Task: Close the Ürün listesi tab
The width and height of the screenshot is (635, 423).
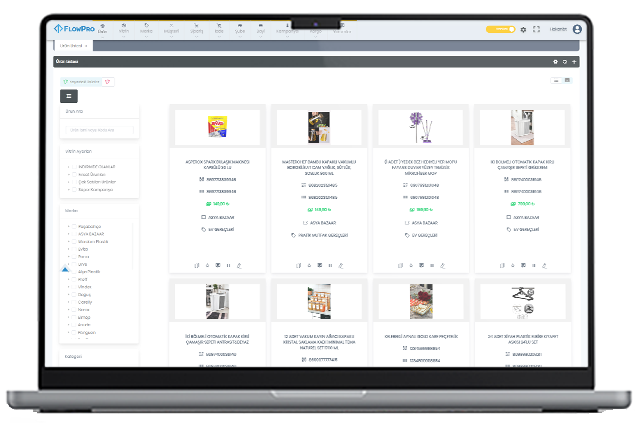Action: (x=86, y=46)
